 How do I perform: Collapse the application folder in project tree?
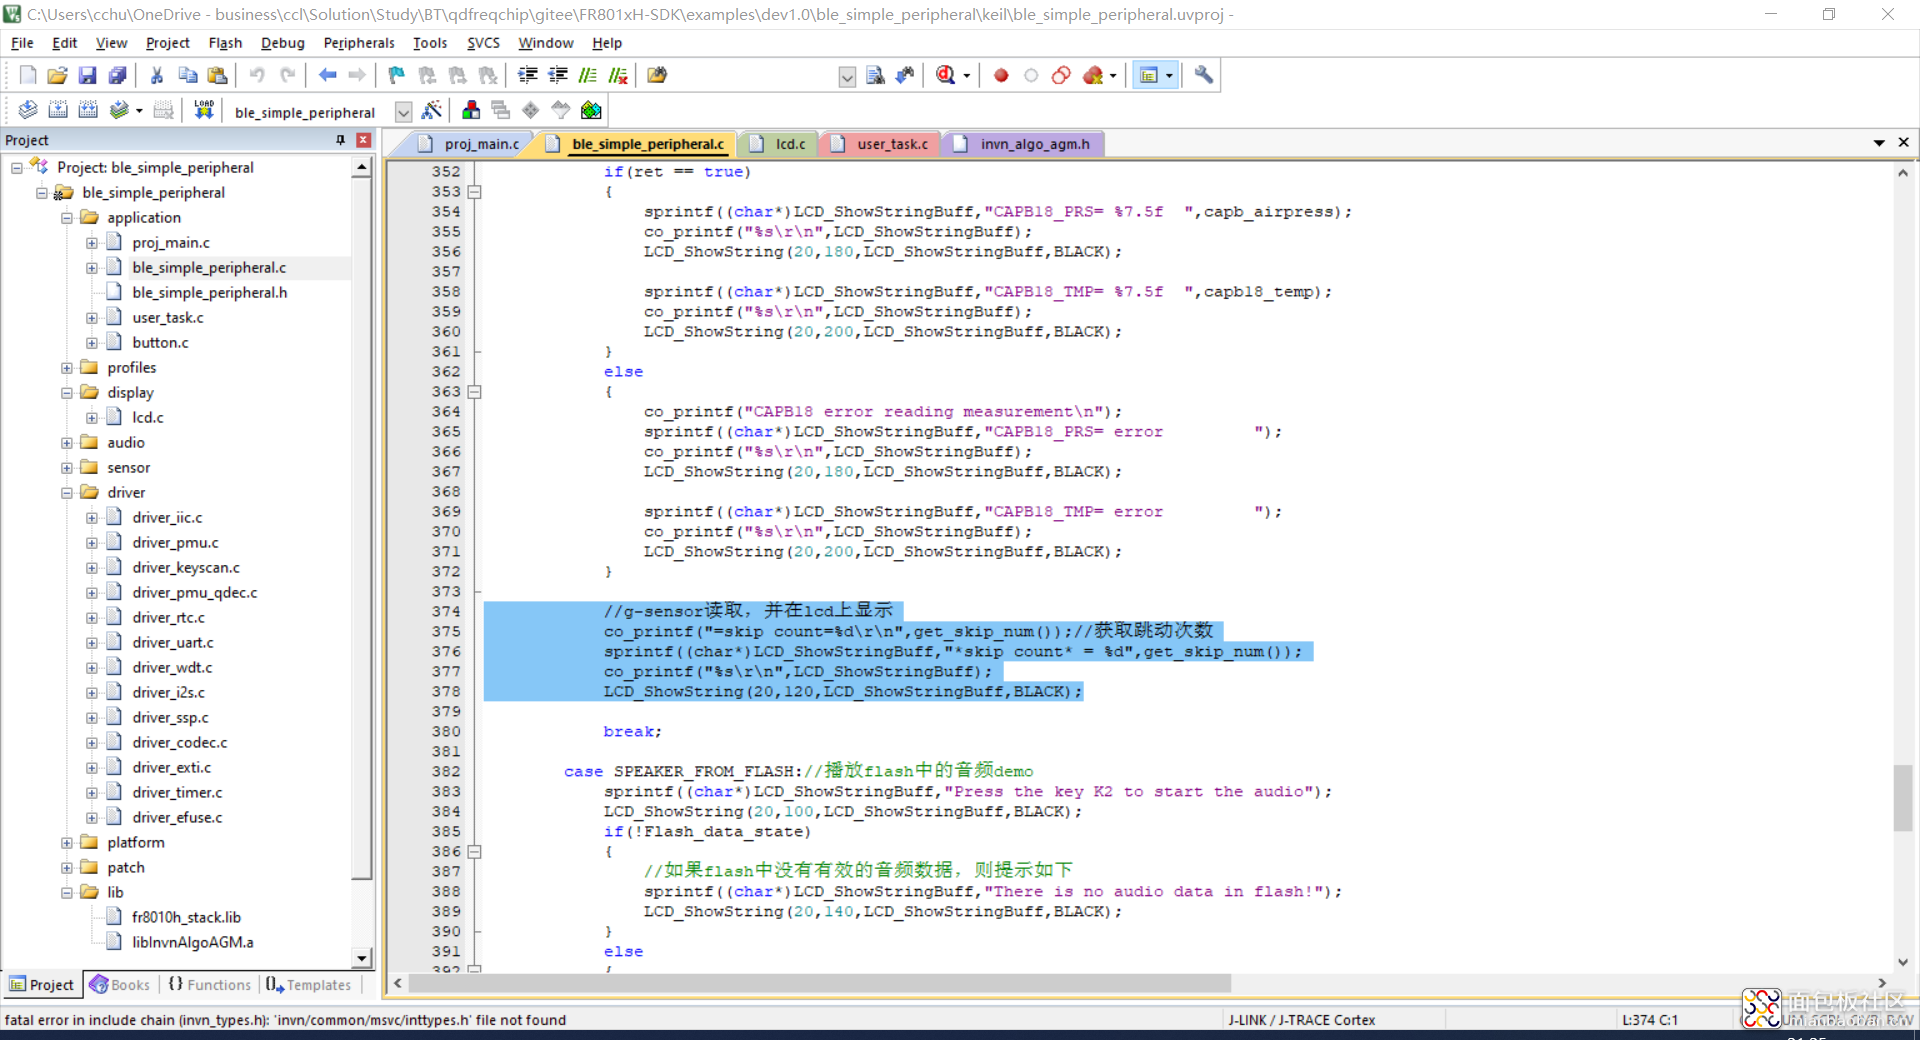tap(67, 218)
